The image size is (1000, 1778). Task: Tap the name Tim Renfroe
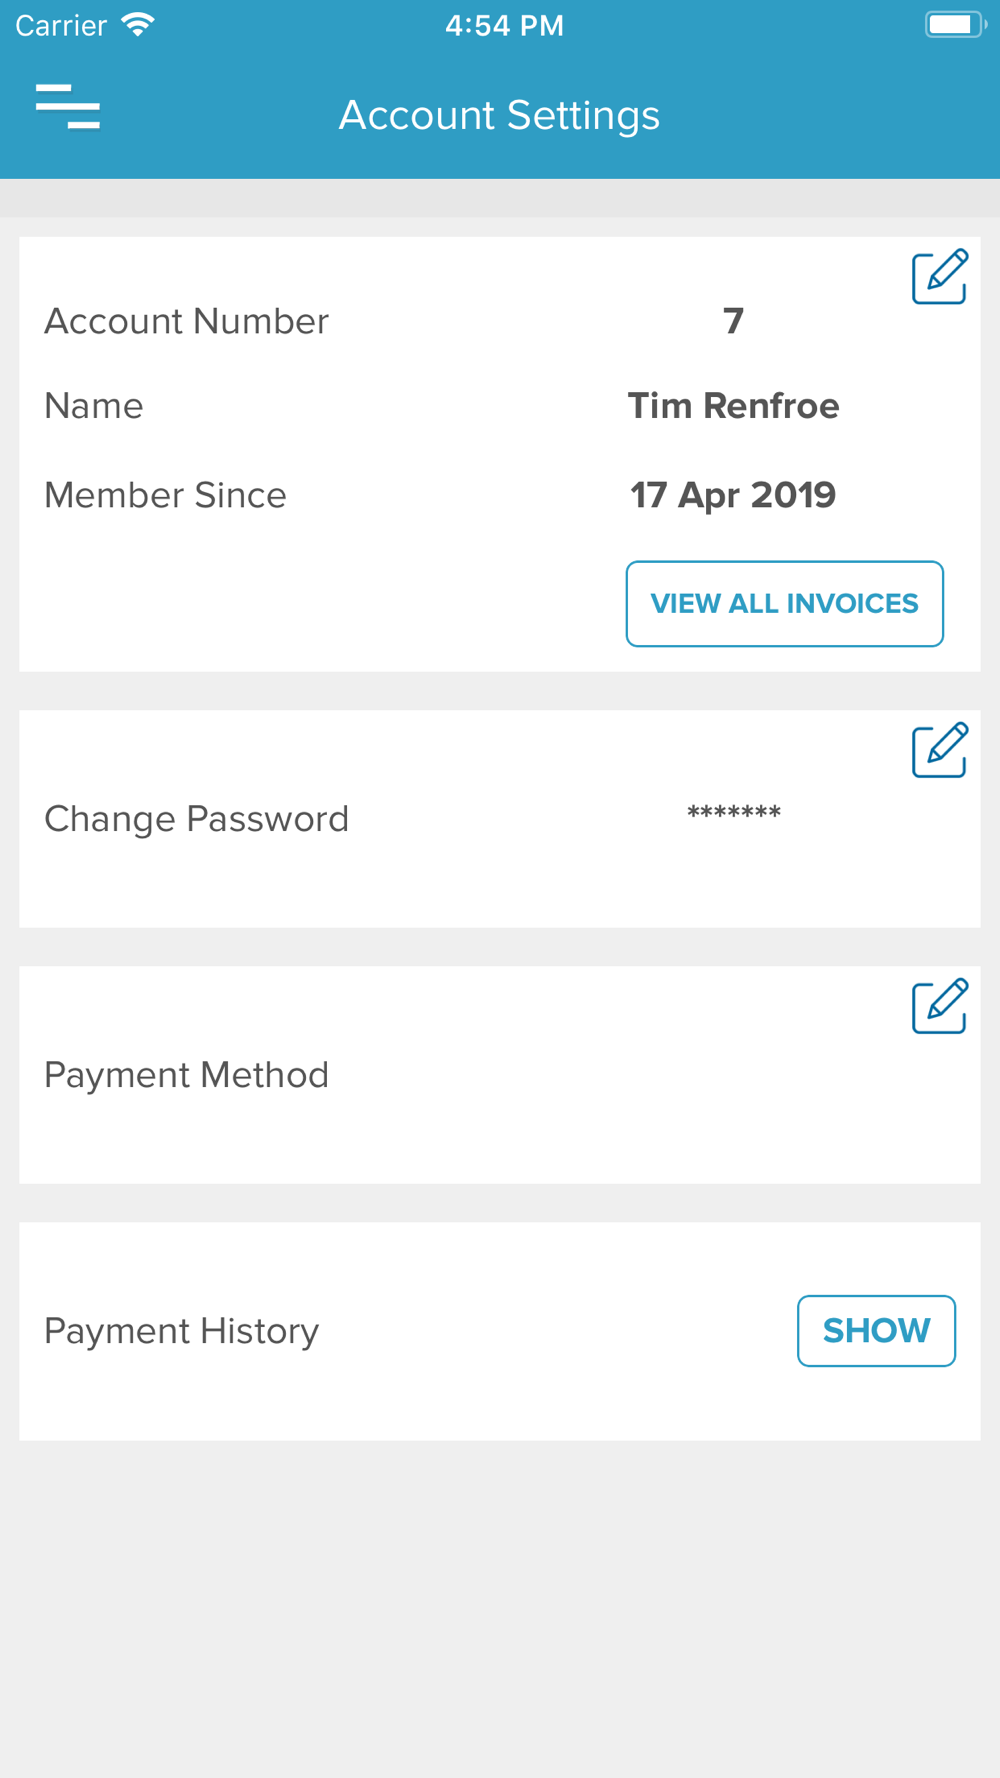coord(733,406)
